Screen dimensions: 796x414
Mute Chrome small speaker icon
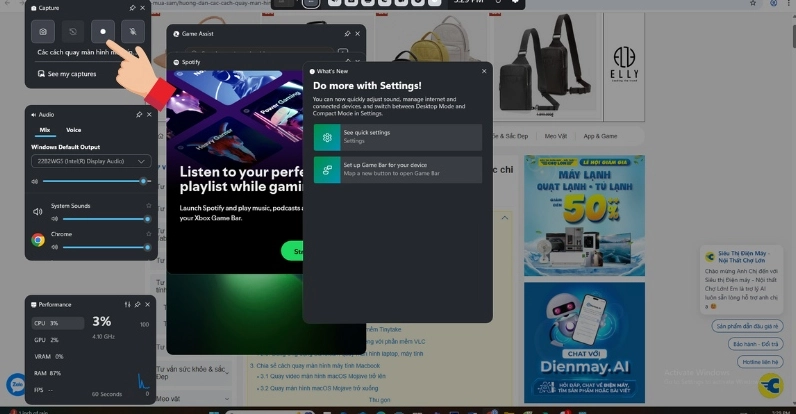pyautogui.click(x=54, y=248)
